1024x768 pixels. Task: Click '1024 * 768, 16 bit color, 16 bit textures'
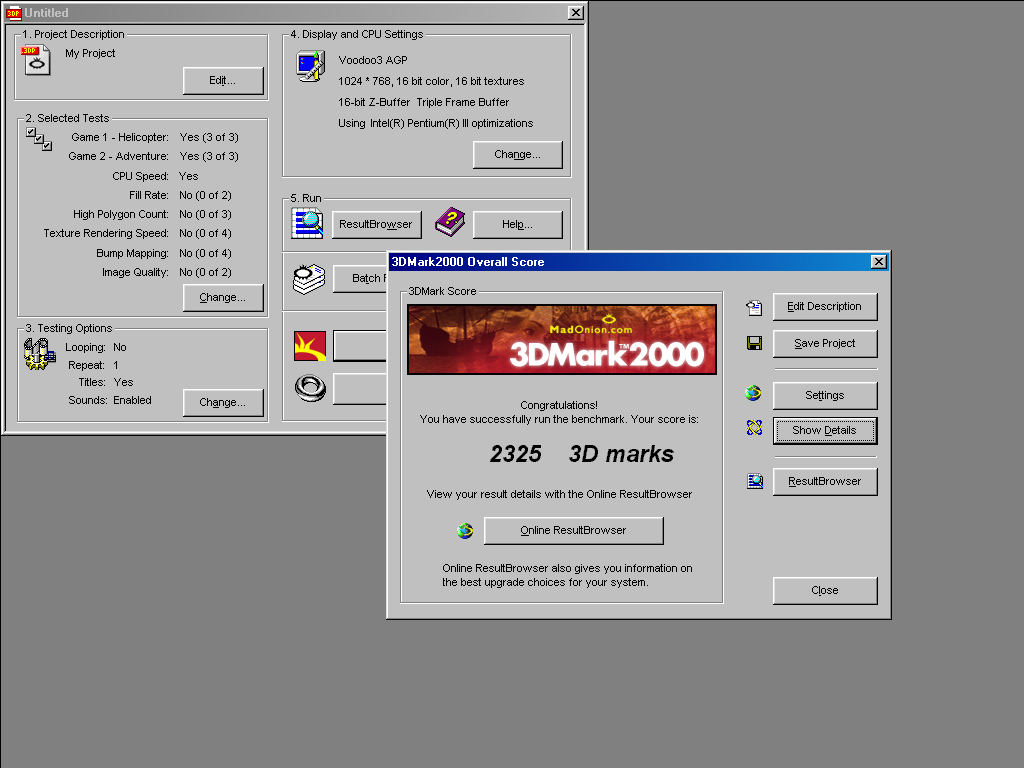431,81
